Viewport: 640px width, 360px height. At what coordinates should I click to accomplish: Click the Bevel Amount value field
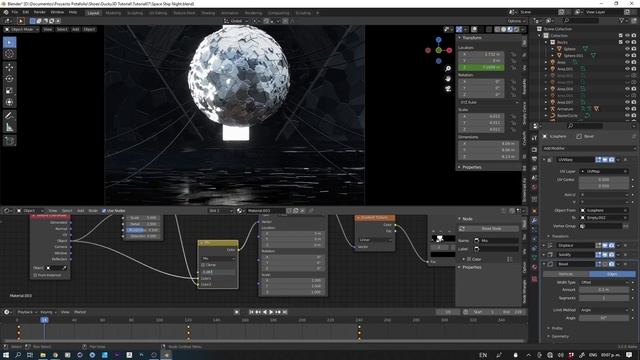click(604, 290)
